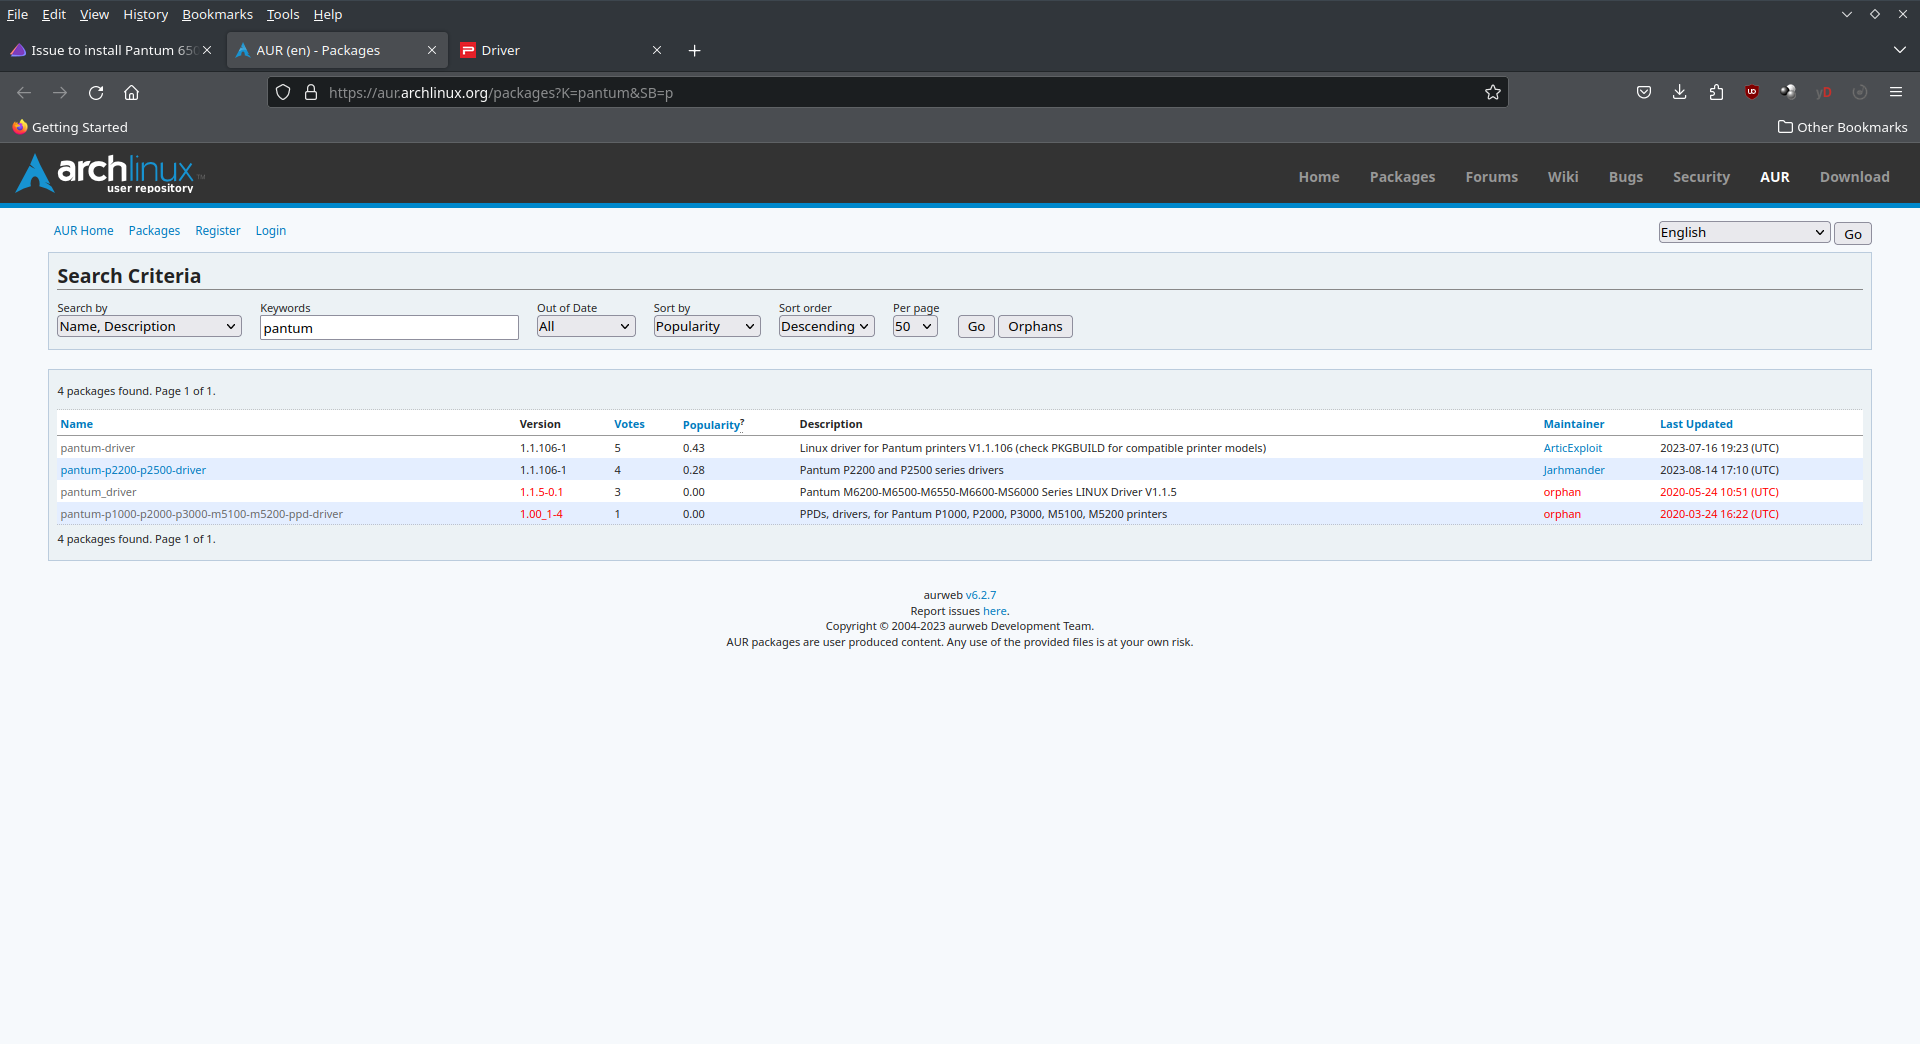The width and height of the screenshot is (1920, 1044).
Task: Save page to Pocket
Action: point(1643,92)
